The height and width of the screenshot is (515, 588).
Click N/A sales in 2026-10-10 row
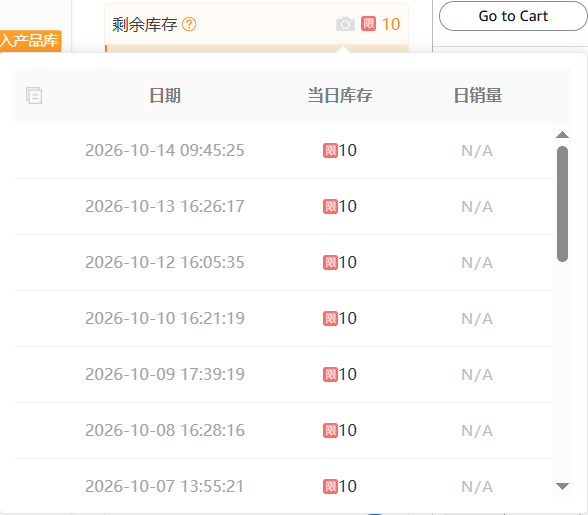pyautogui.click(x=477, y=319)
